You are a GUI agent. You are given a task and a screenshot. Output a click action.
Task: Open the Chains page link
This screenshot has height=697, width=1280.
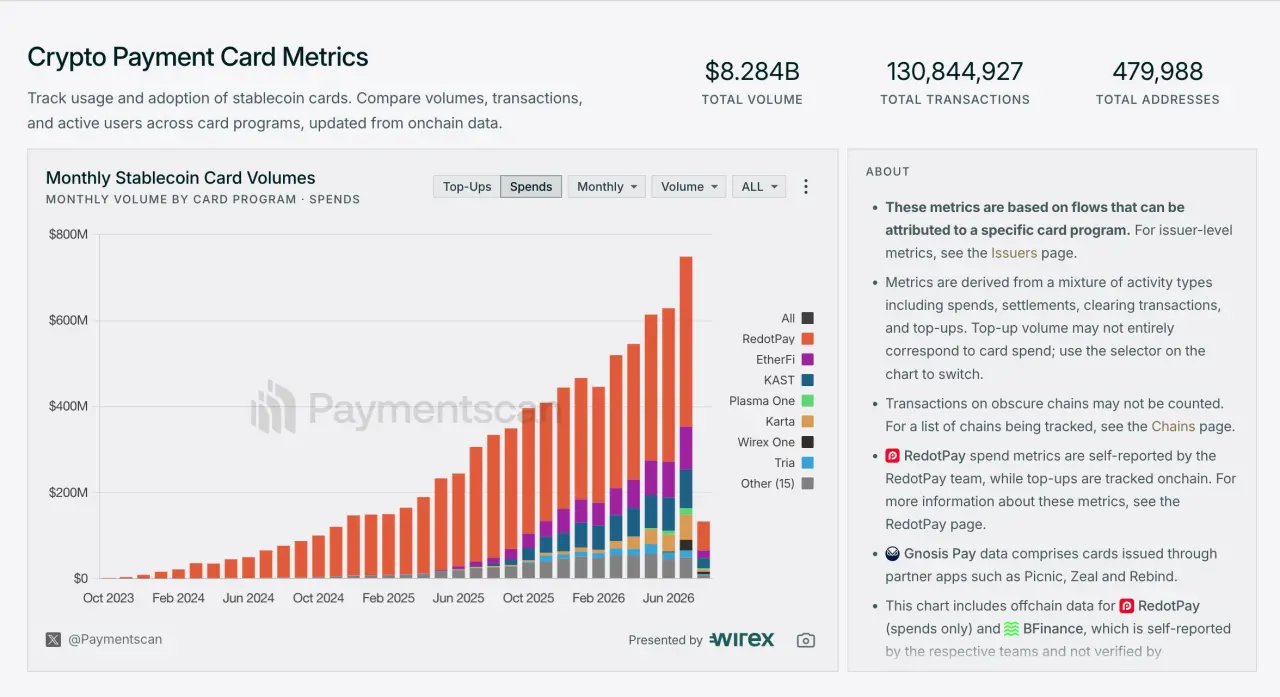click(x=1173, y=426)
